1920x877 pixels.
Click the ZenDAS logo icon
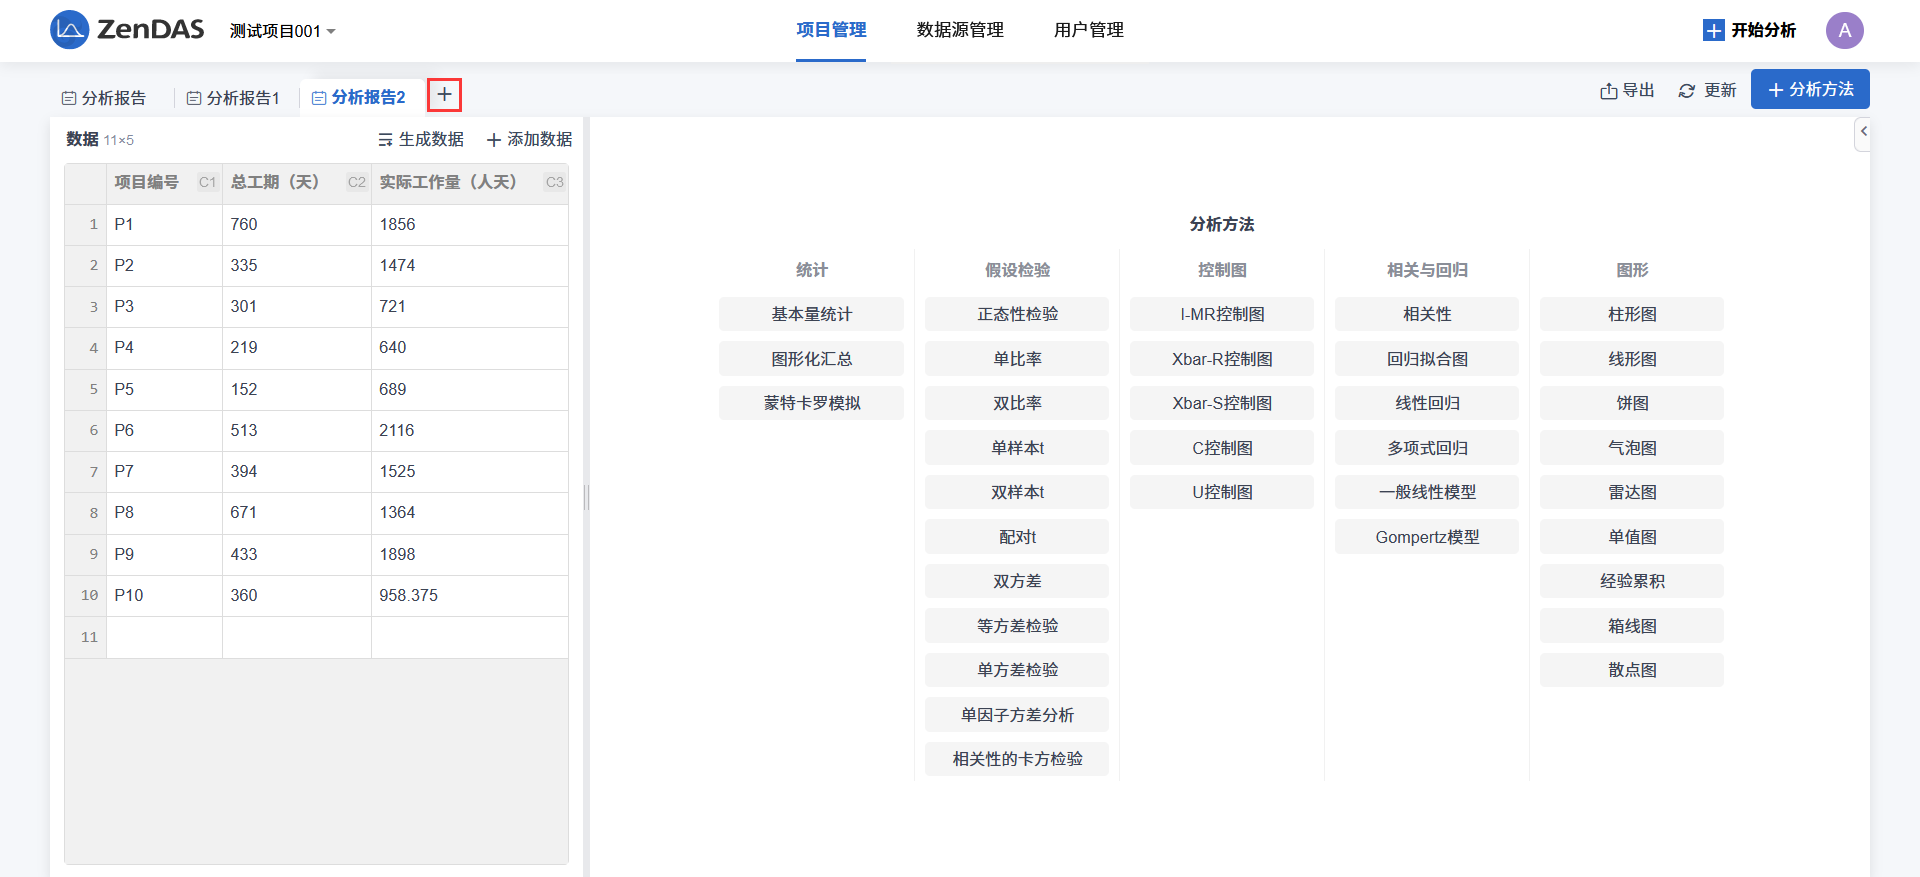click(69, 30)
